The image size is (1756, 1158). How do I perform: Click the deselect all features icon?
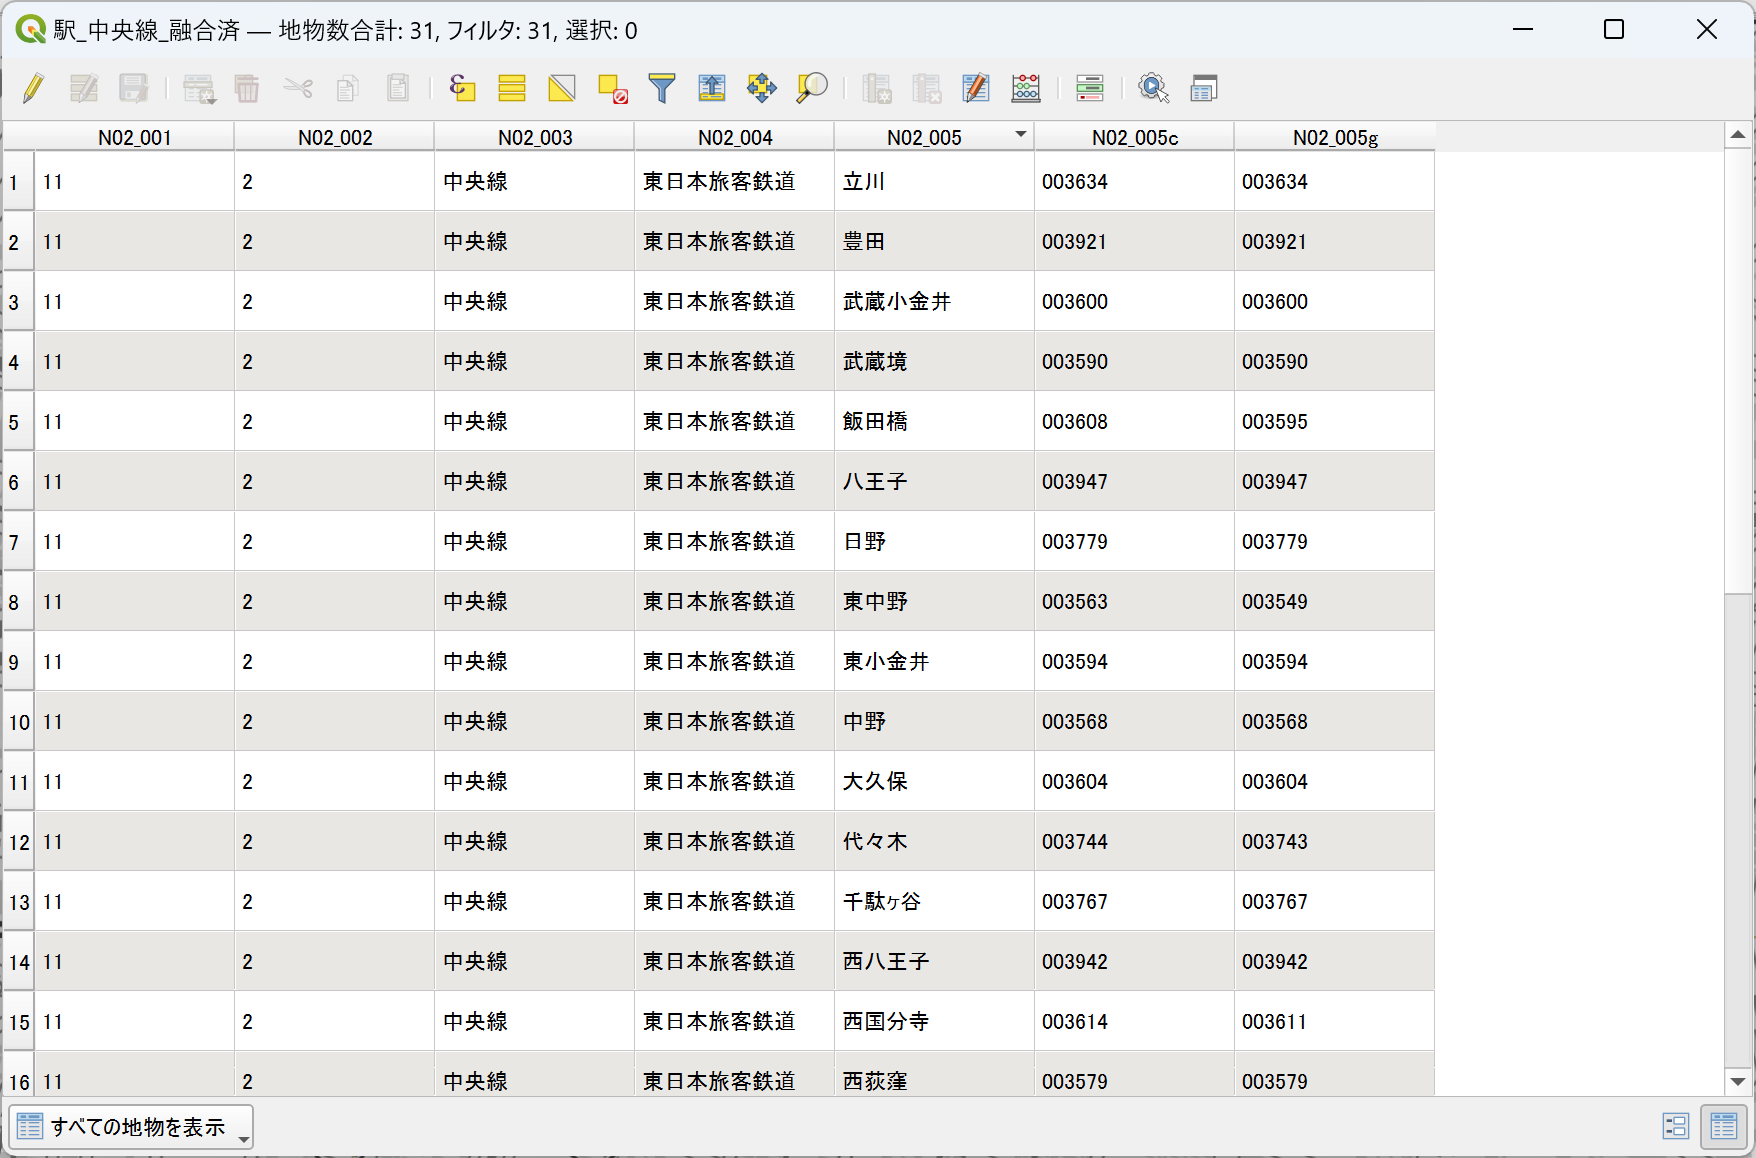click(612, 88)
